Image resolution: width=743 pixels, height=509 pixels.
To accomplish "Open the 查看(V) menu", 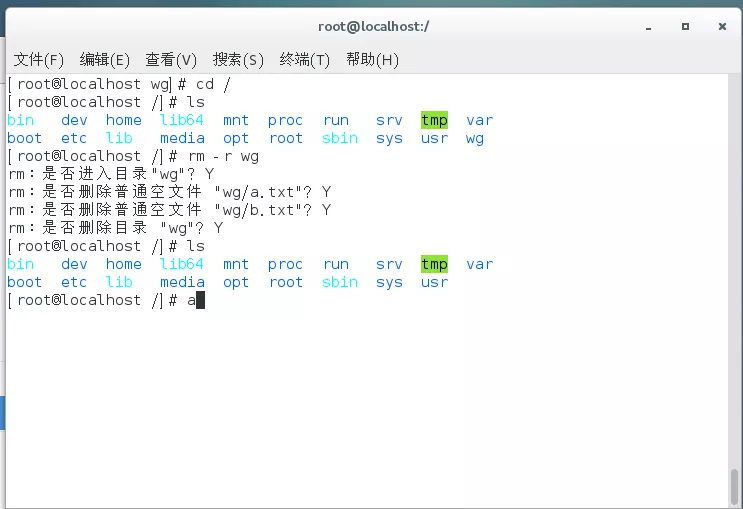I will [171, 60].
